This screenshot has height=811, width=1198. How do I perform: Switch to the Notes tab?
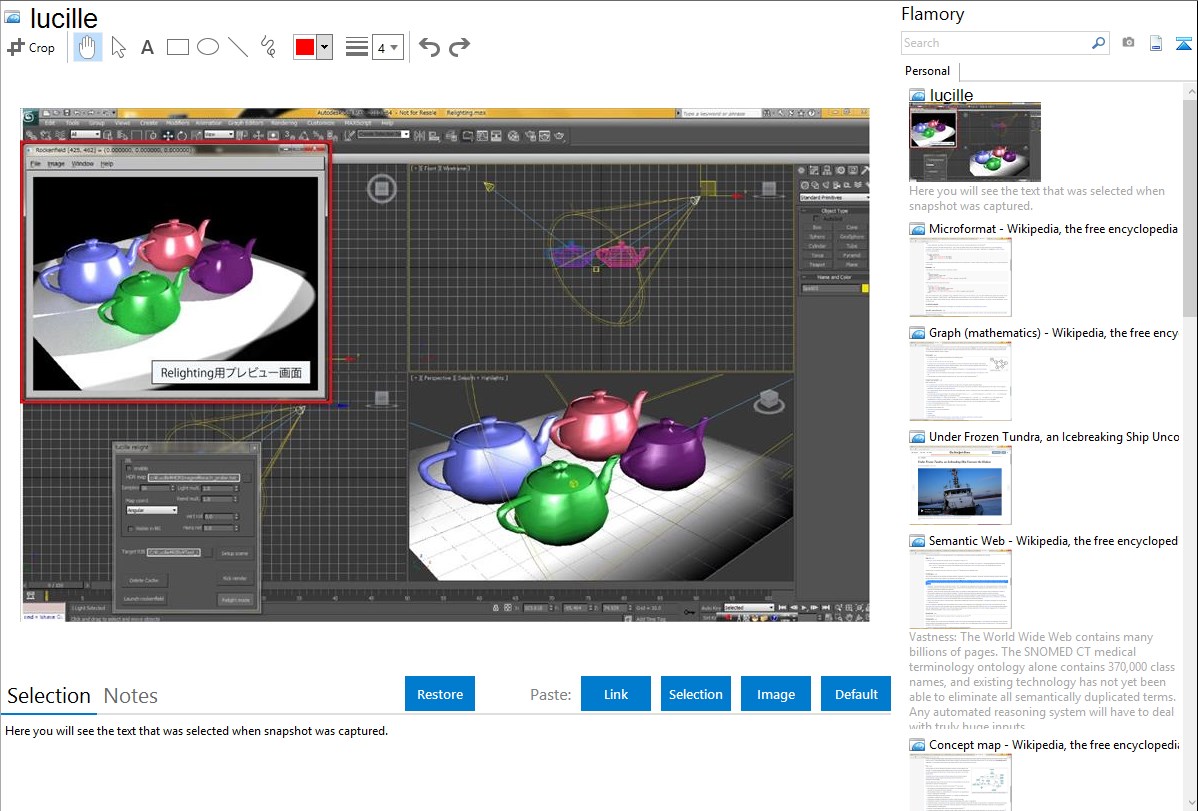[x=130, y=696]
